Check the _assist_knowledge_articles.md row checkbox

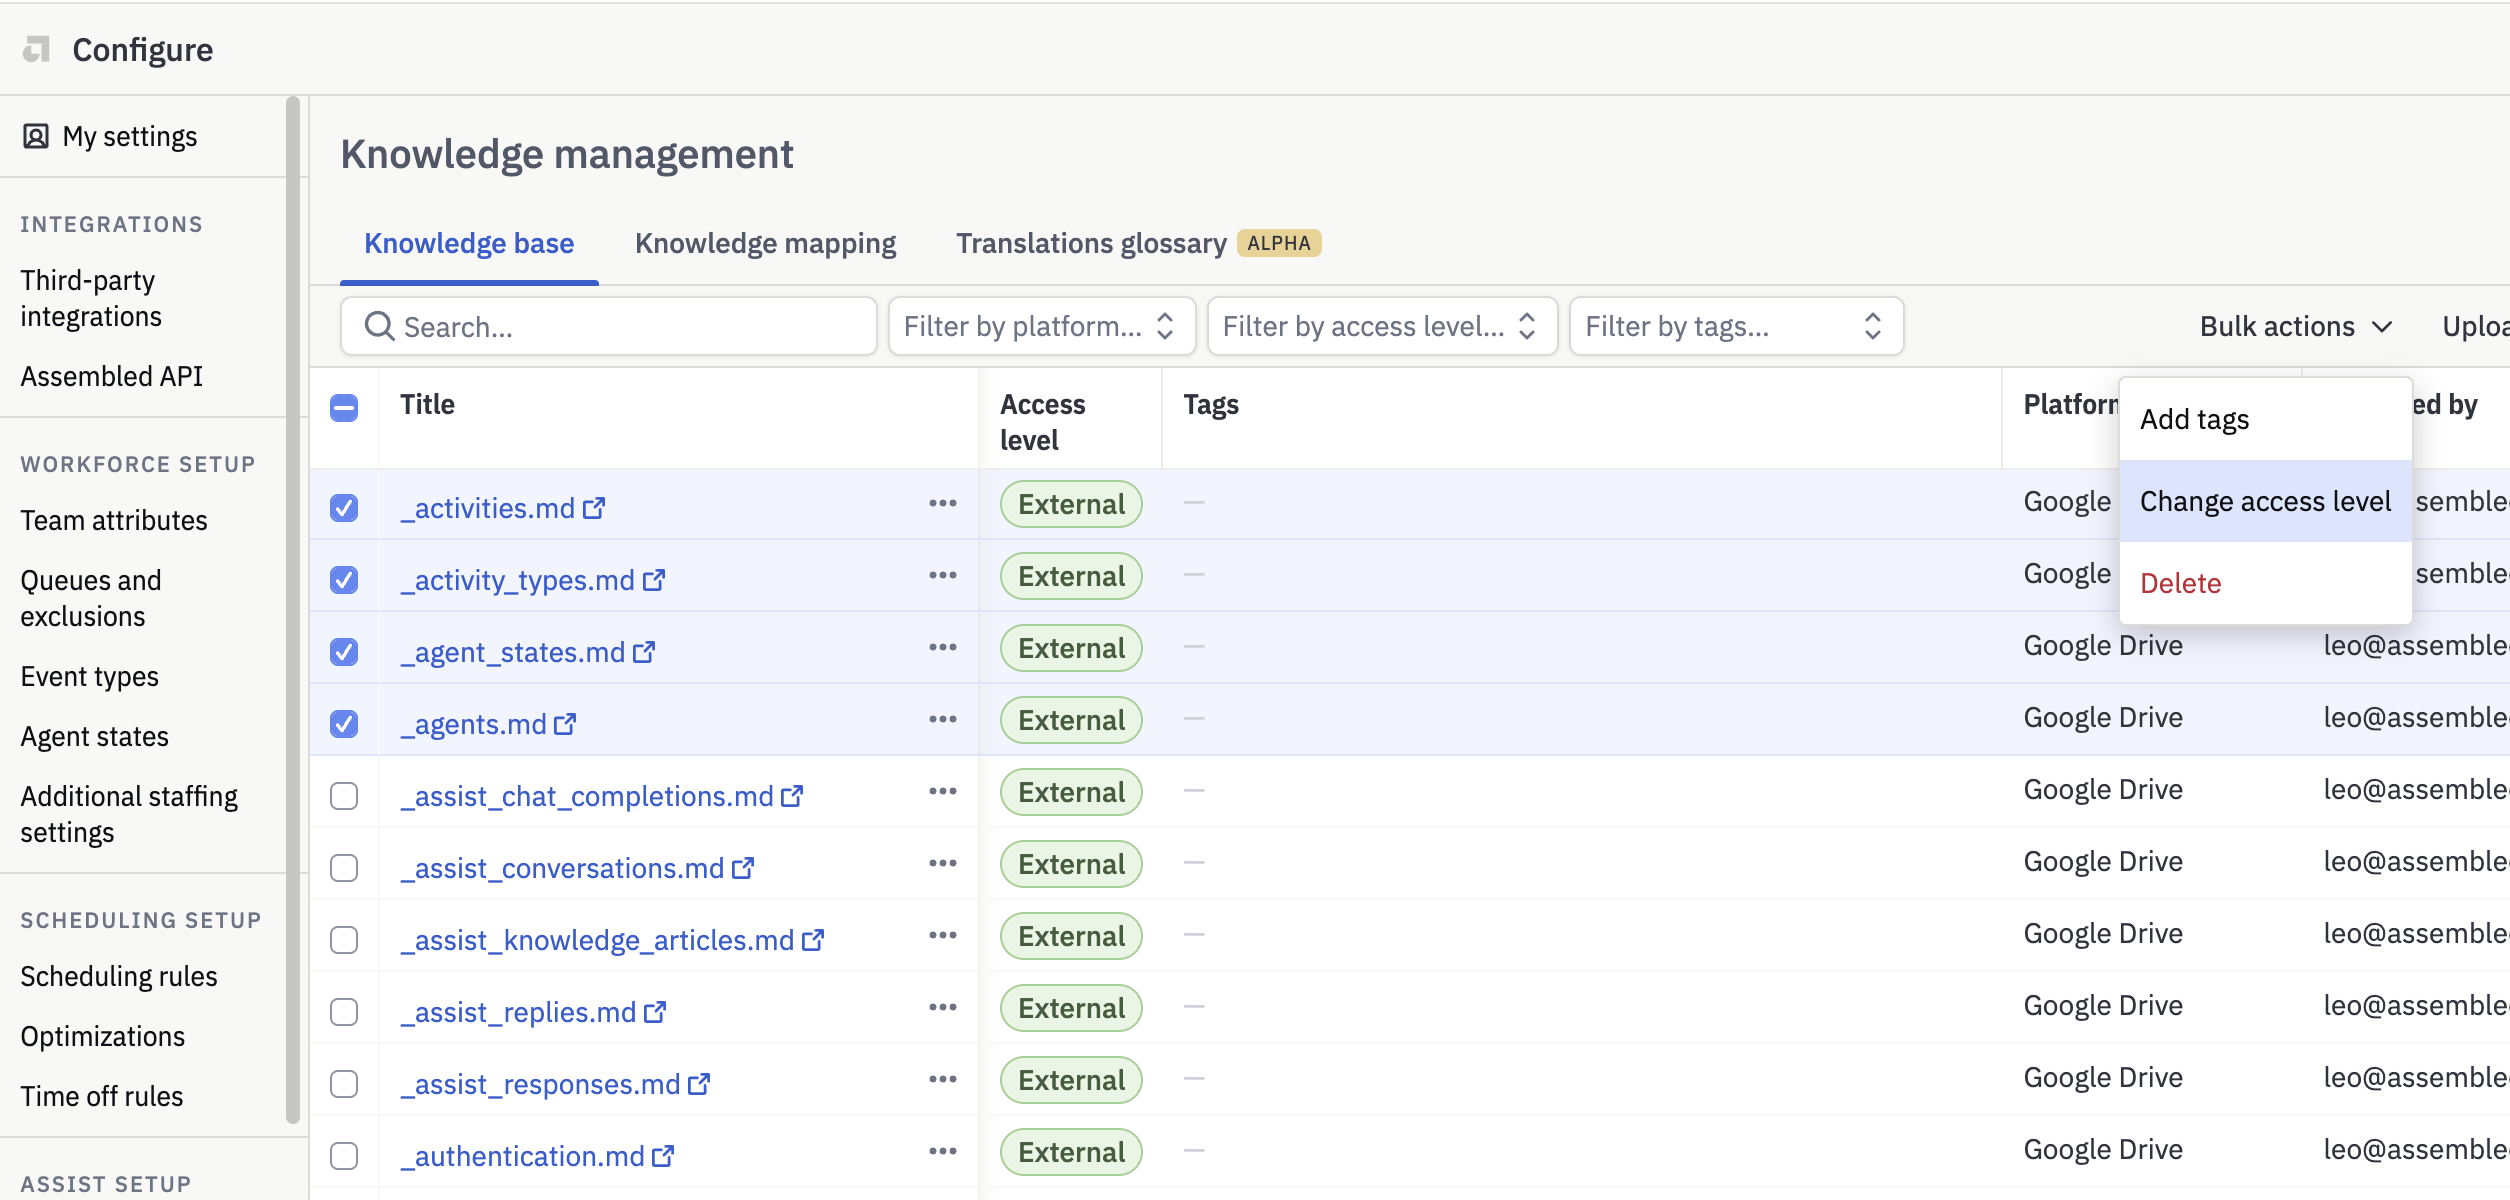pos(344,940)
